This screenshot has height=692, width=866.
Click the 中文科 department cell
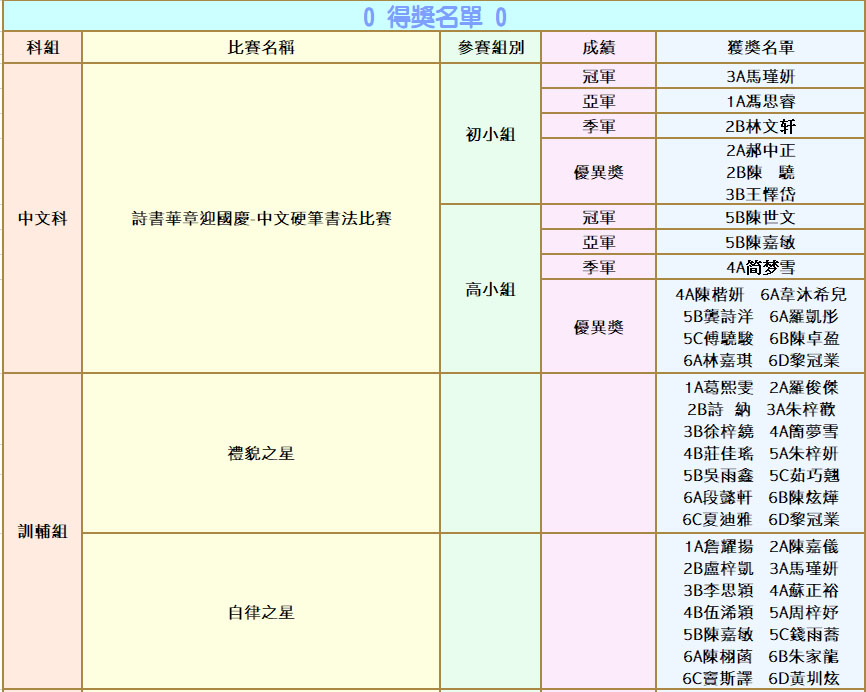(x=42, y=218)
